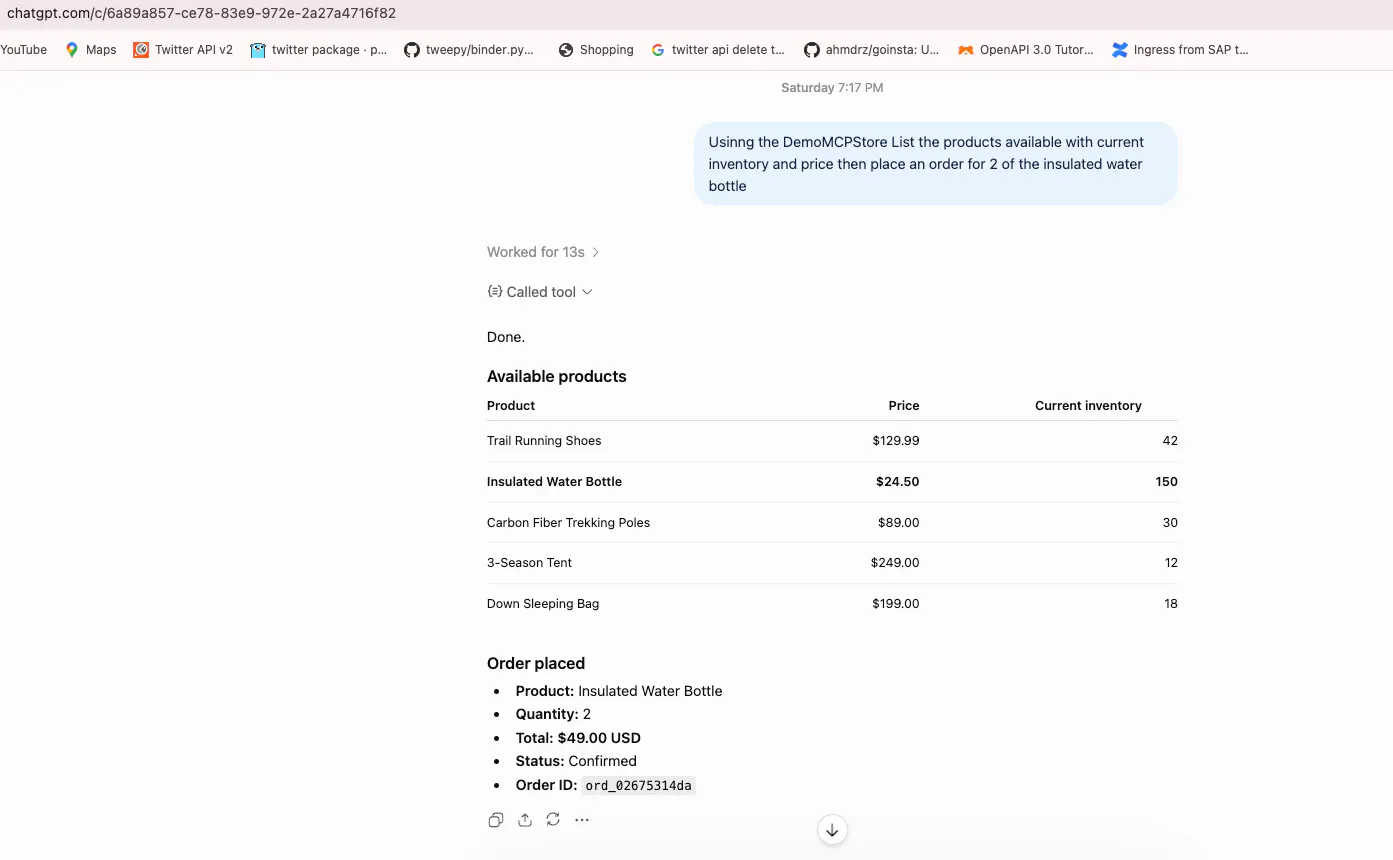This screenshot has height=860, width=1393.
Task: Open tweepy/binder.py GitHub bookmark
Action: coord(469,50)
